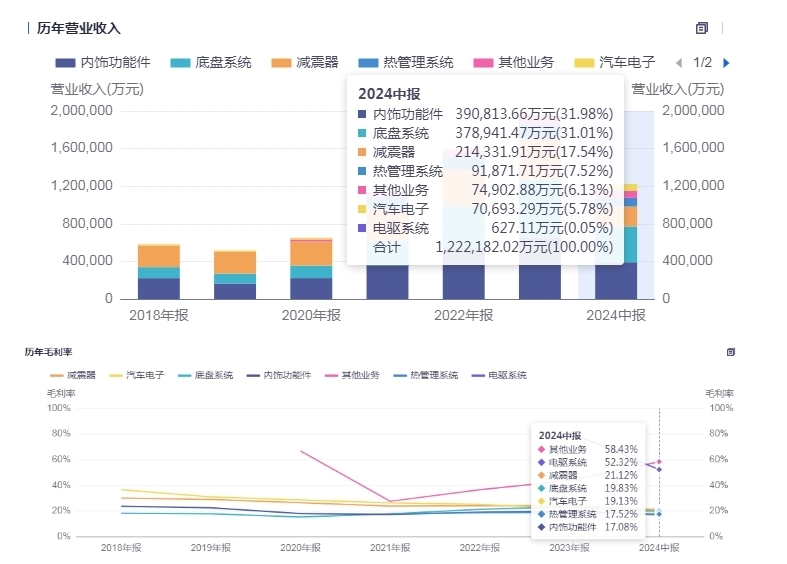Go to previous legend page arrow
Screen dimensions: 787x564
(679, 63)
